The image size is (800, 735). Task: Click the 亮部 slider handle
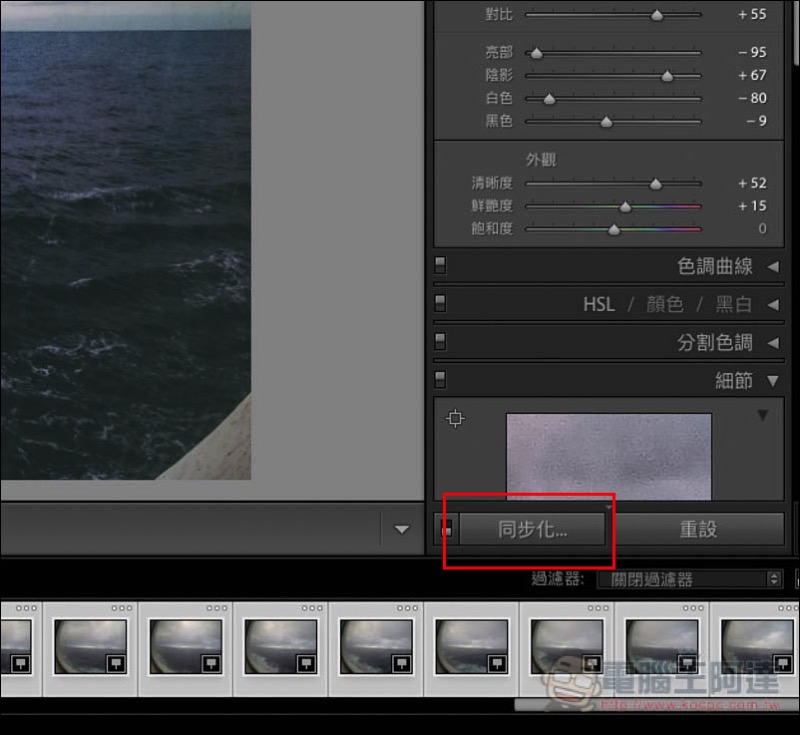[x=537, y=53]
